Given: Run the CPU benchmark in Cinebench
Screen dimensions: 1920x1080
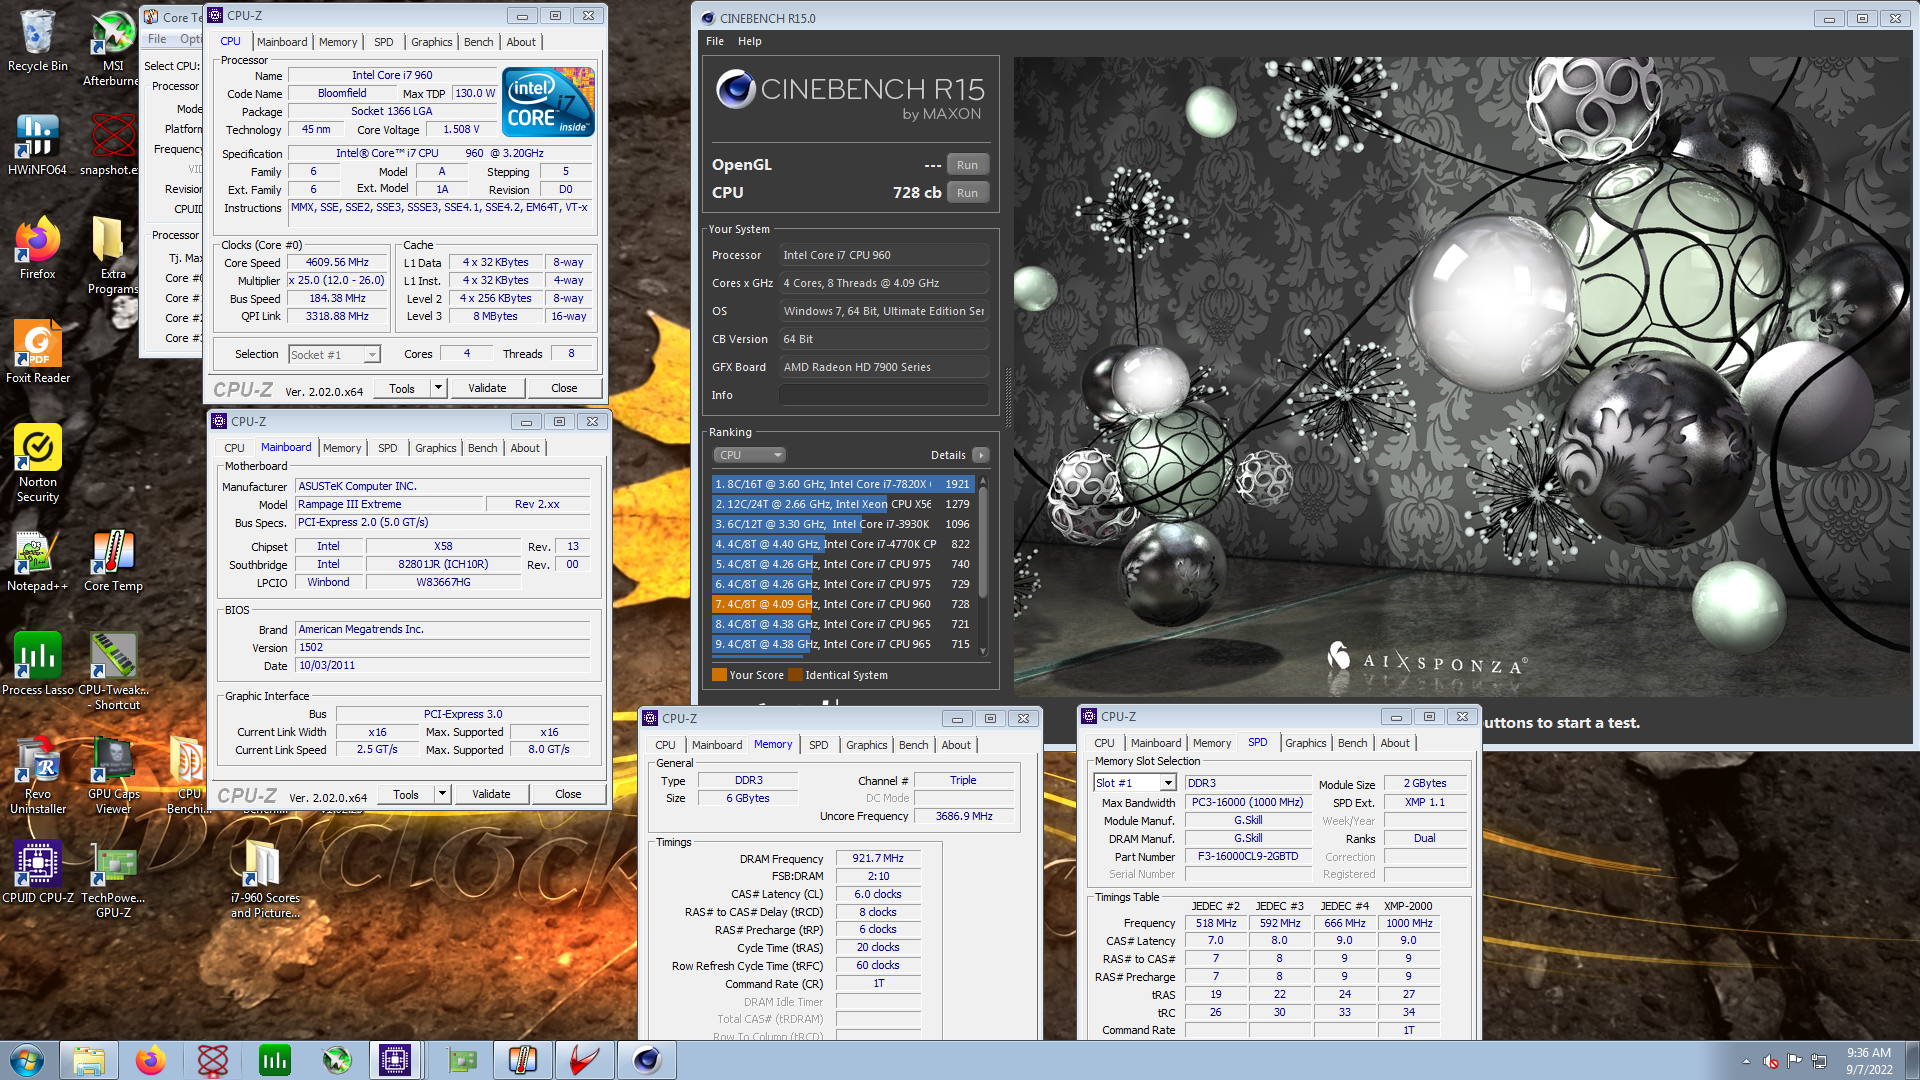Looking at the screenshot, I should point(967,193).
